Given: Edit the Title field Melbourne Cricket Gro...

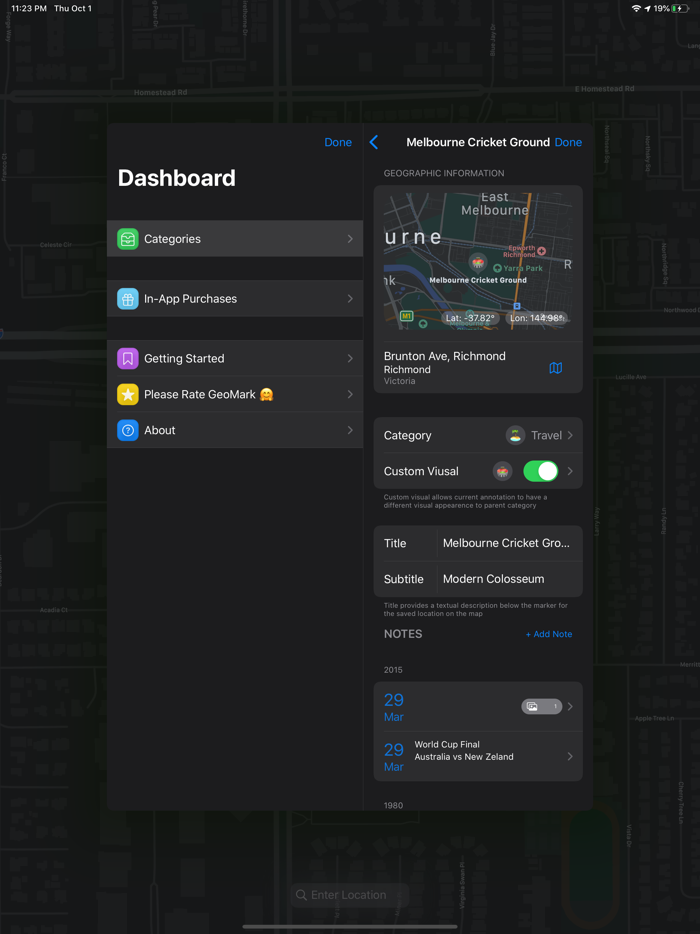Looking at the screenshot, I should coord(506,543).
